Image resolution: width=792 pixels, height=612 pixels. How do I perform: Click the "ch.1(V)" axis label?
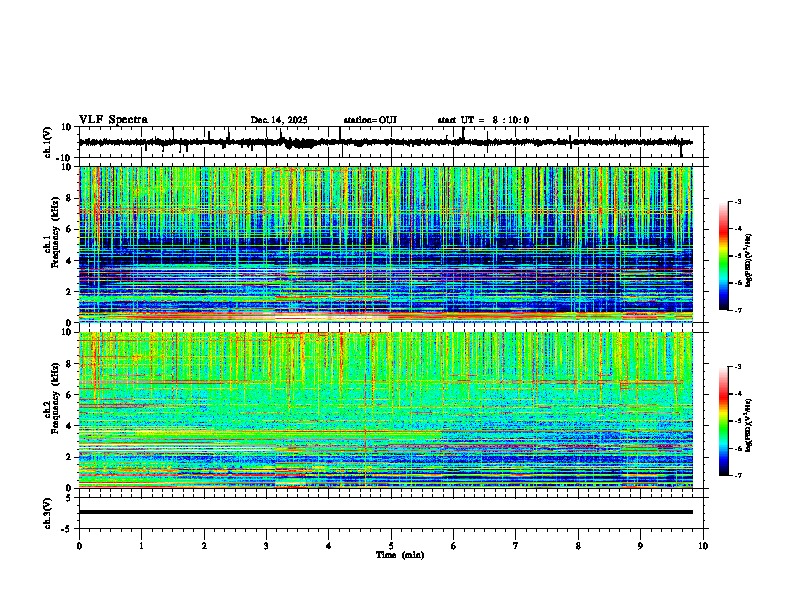(49, 142)
